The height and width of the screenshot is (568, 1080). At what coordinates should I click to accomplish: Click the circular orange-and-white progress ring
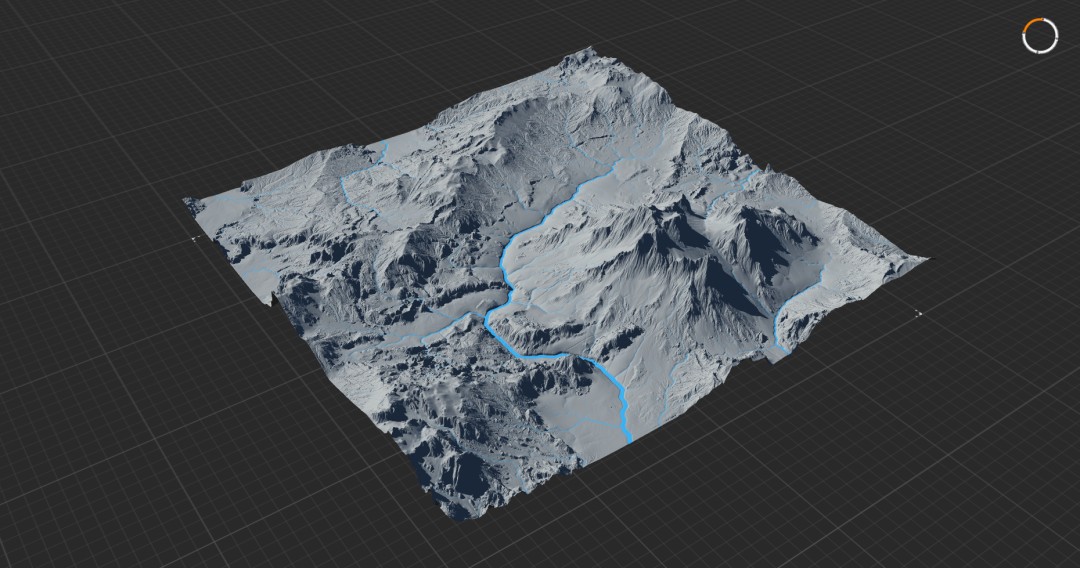click(x=1039, y=36)
